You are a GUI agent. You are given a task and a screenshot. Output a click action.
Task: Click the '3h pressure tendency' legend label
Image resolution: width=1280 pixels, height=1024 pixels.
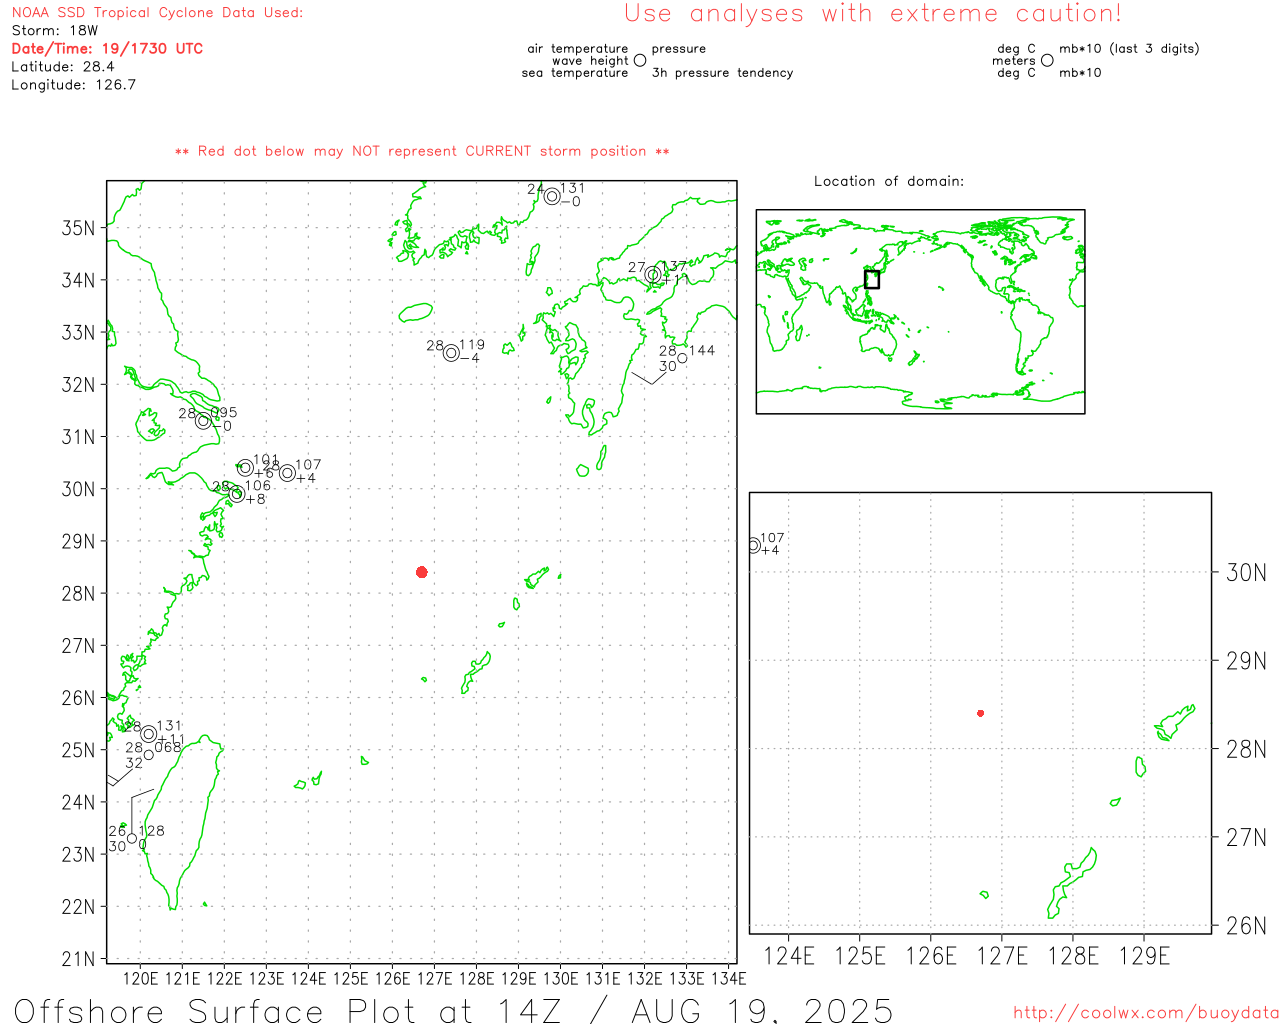click(x=722, y=73)
